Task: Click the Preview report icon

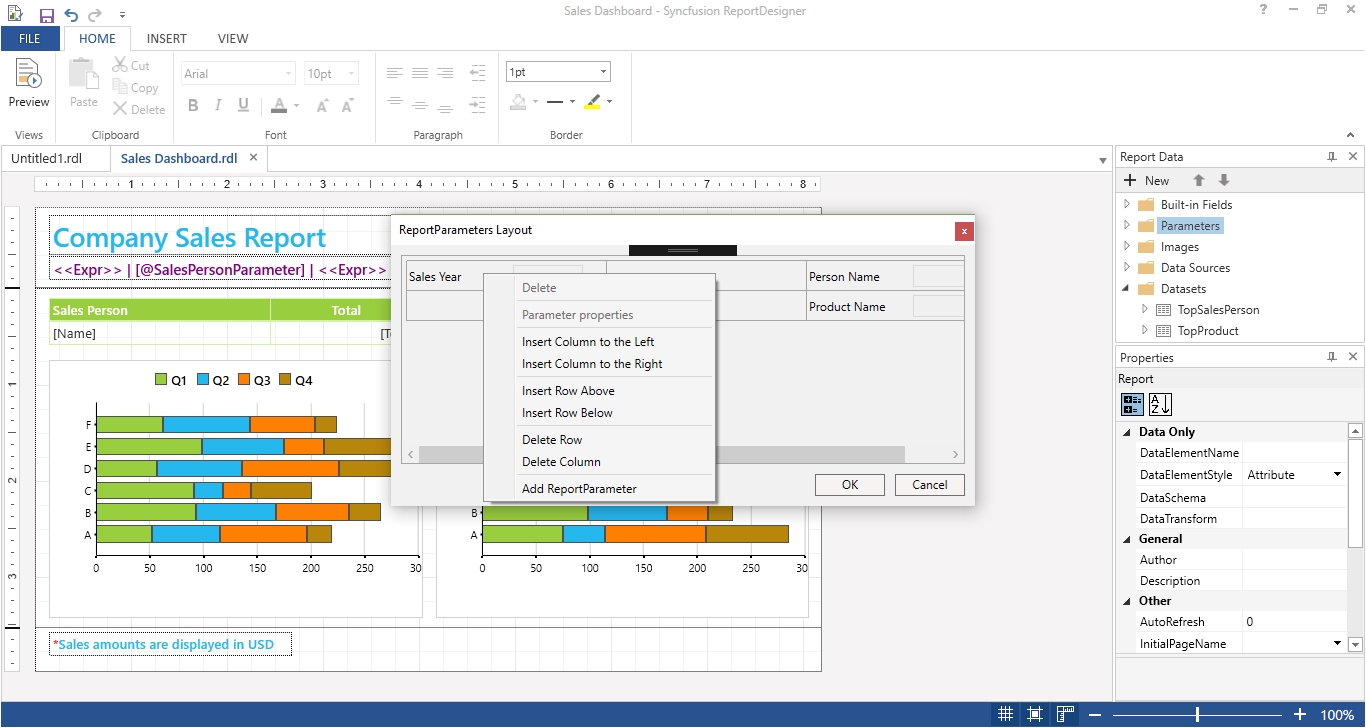Action: tap(28, 75)
